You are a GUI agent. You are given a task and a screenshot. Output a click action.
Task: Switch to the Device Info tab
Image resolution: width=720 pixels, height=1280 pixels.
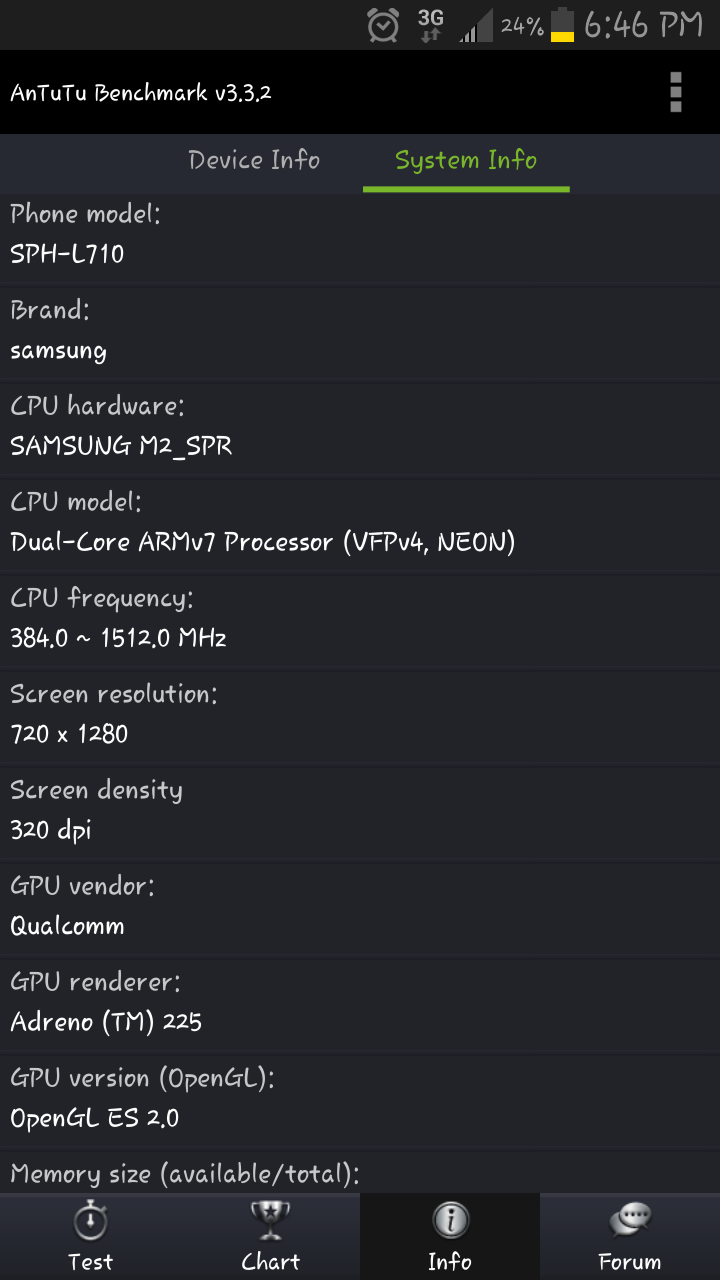coord(254,161)
